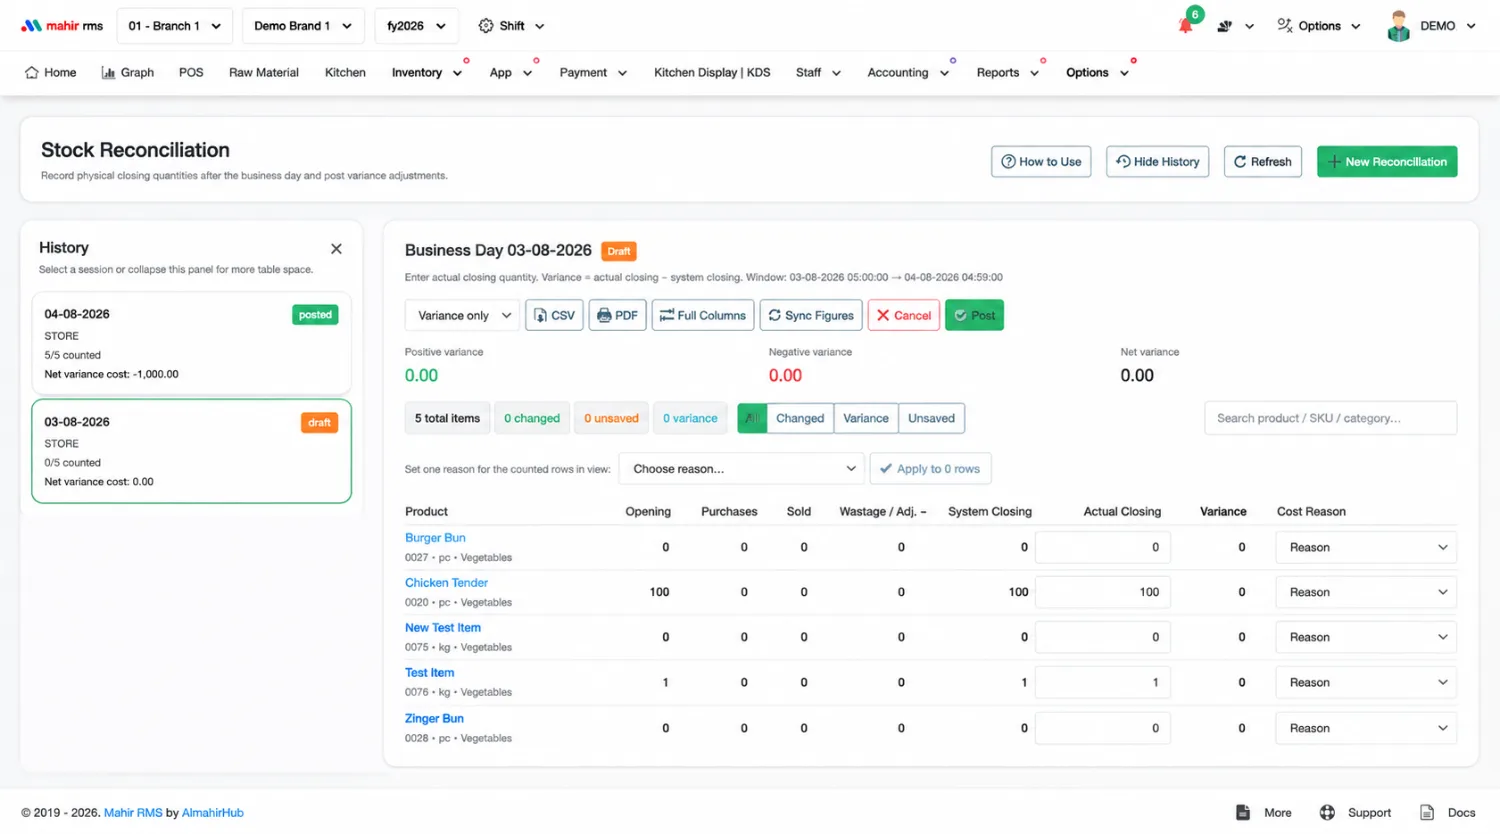Open the Reason dropdown for Chicken Tender

coord(1366,592)
